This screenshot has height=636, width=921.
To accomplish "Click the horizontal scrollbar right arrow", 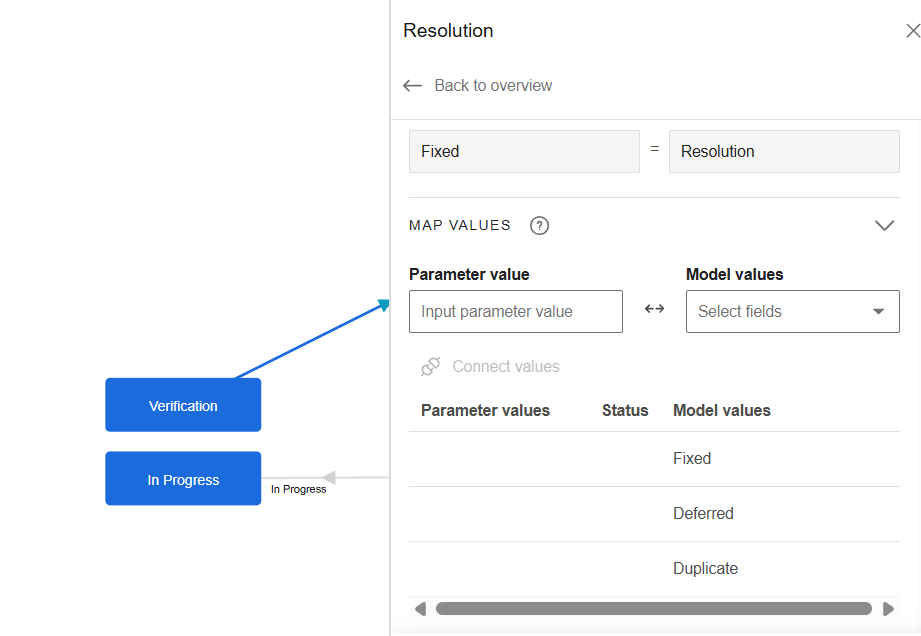I will pyautogui.click(x=889, y=609).
